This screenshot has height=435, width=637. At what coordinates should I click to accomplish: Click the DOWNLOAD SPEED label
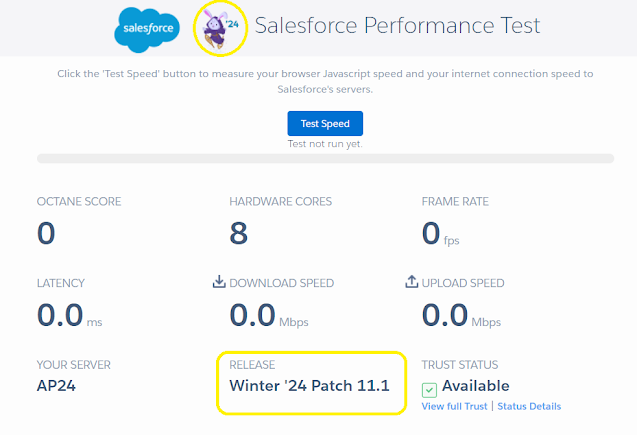(282, 283)
